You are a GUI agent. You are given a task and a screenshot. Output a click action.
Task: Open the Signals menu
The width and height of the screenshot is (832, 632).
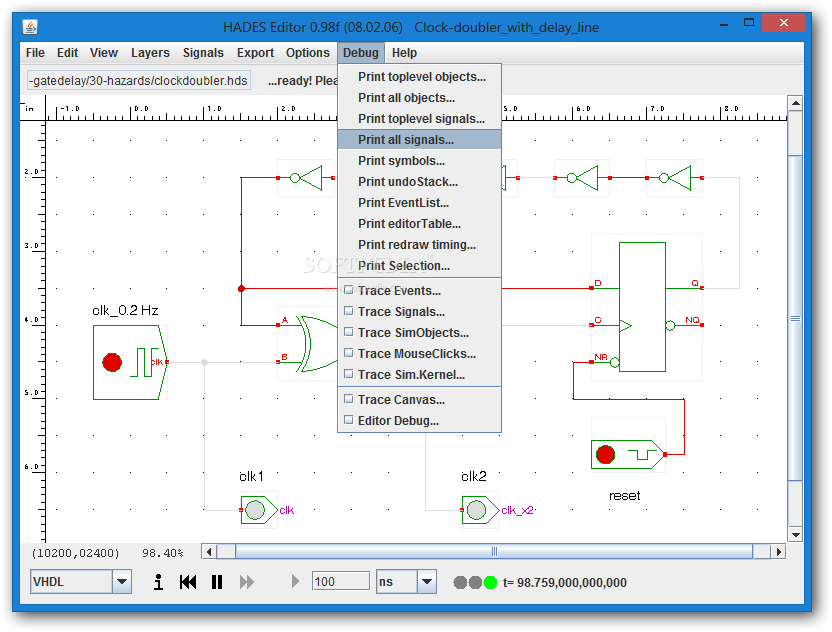203,53
